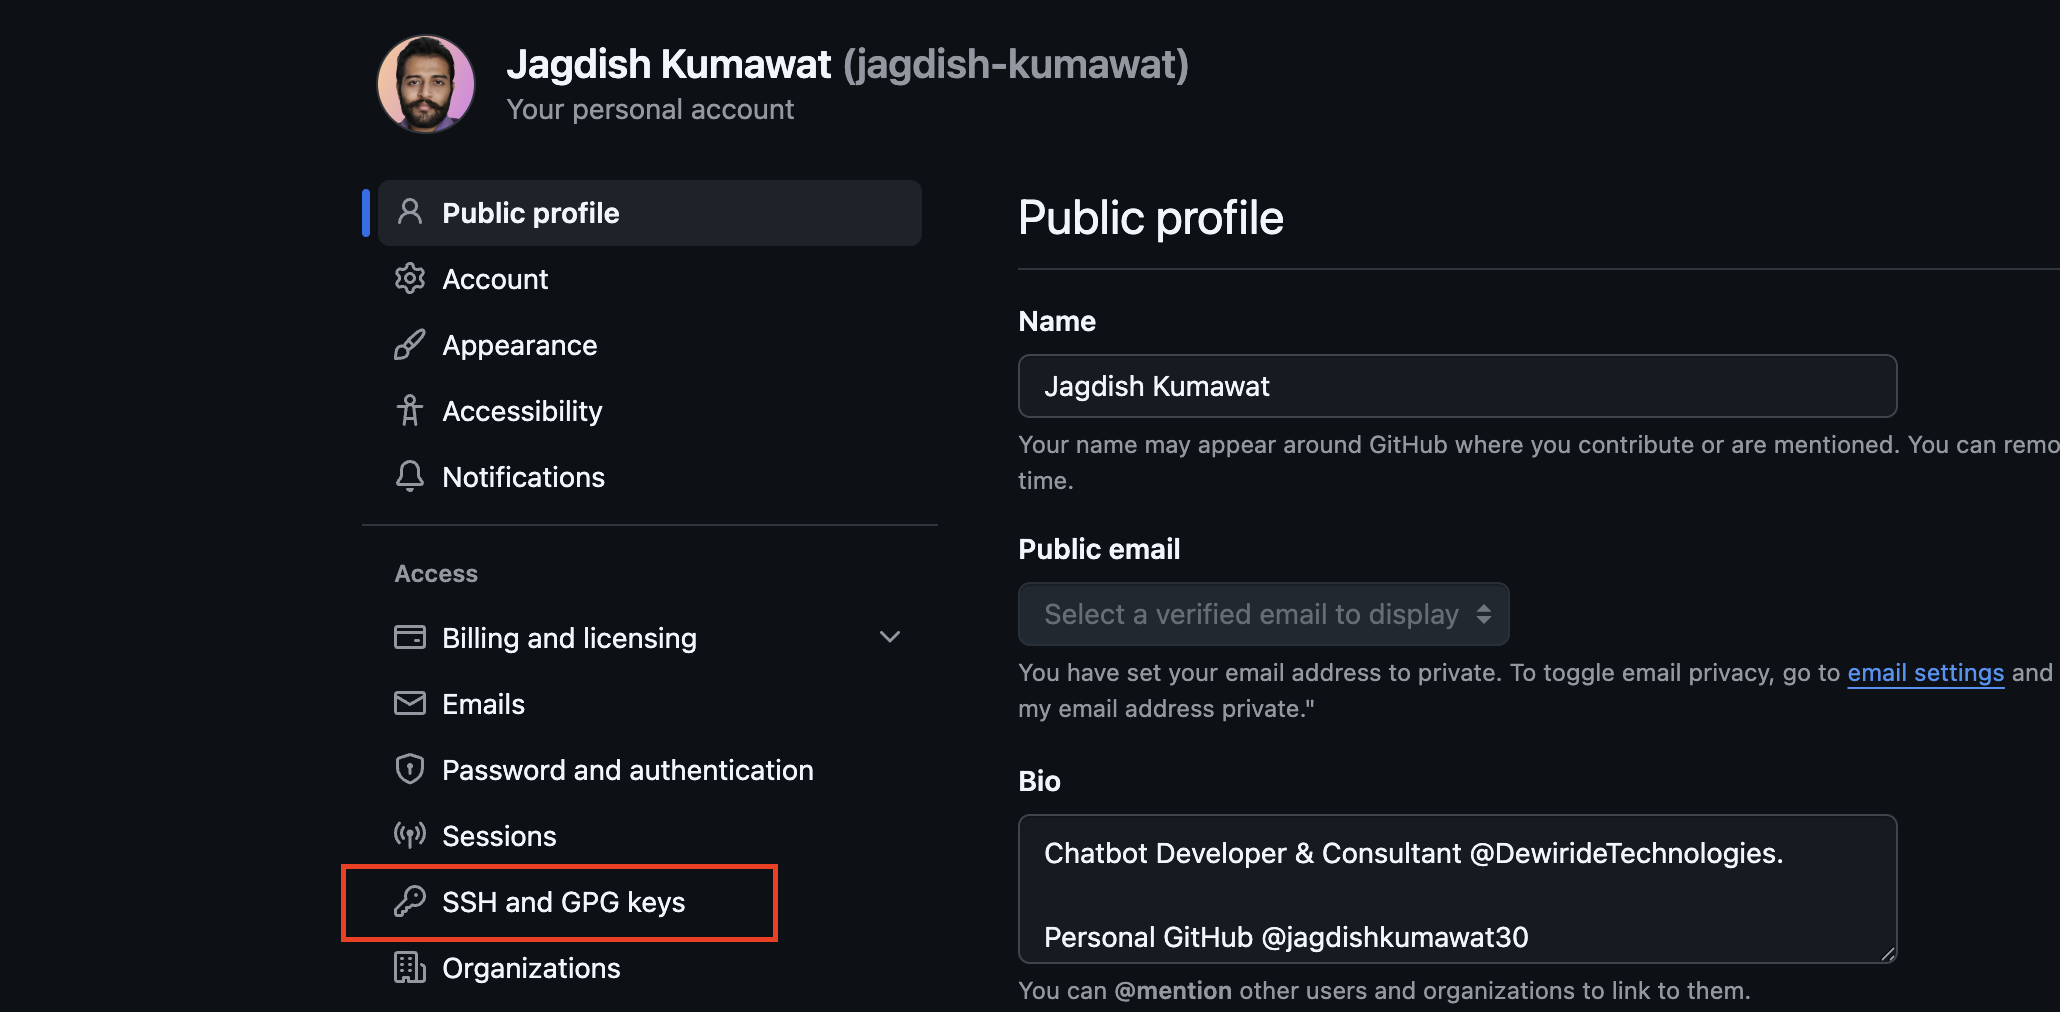
Task: Click the profile avatar picture
Action: (425, 84)
